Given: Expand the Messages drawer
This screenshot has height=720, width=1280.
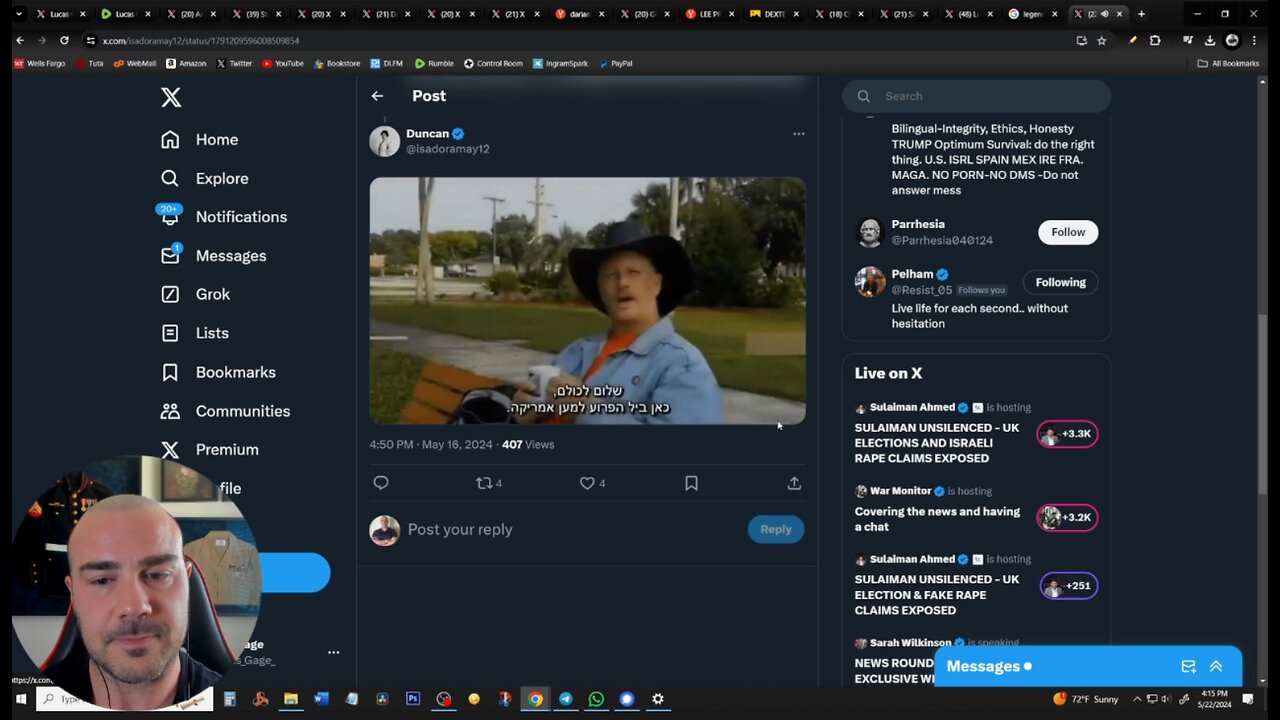Looking at the screenshot, I should [x=1216, y=666].
